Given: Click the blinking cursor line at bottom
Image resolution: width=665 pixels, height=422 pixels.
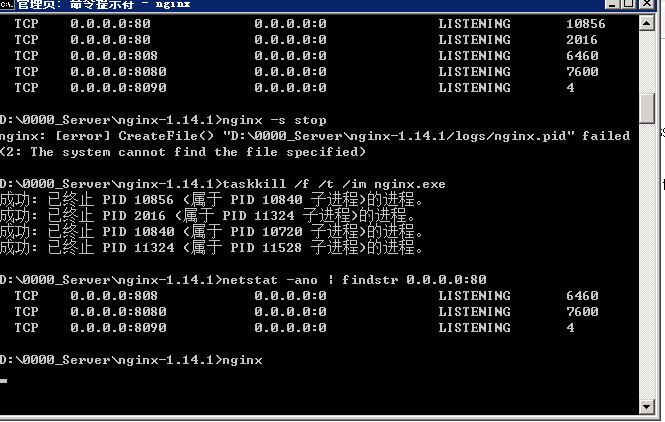Looking at the screenshot, I should point(3,381).
